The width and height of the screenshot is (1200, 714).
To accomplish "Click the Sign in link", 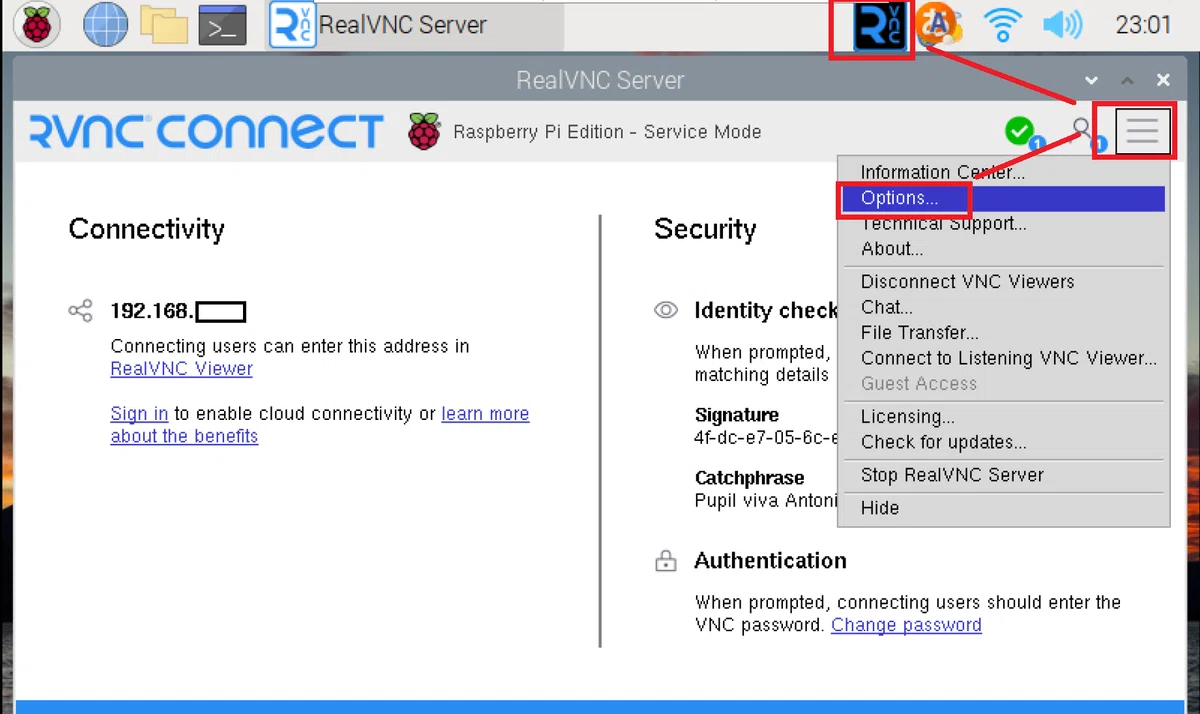I will [139, 414].
